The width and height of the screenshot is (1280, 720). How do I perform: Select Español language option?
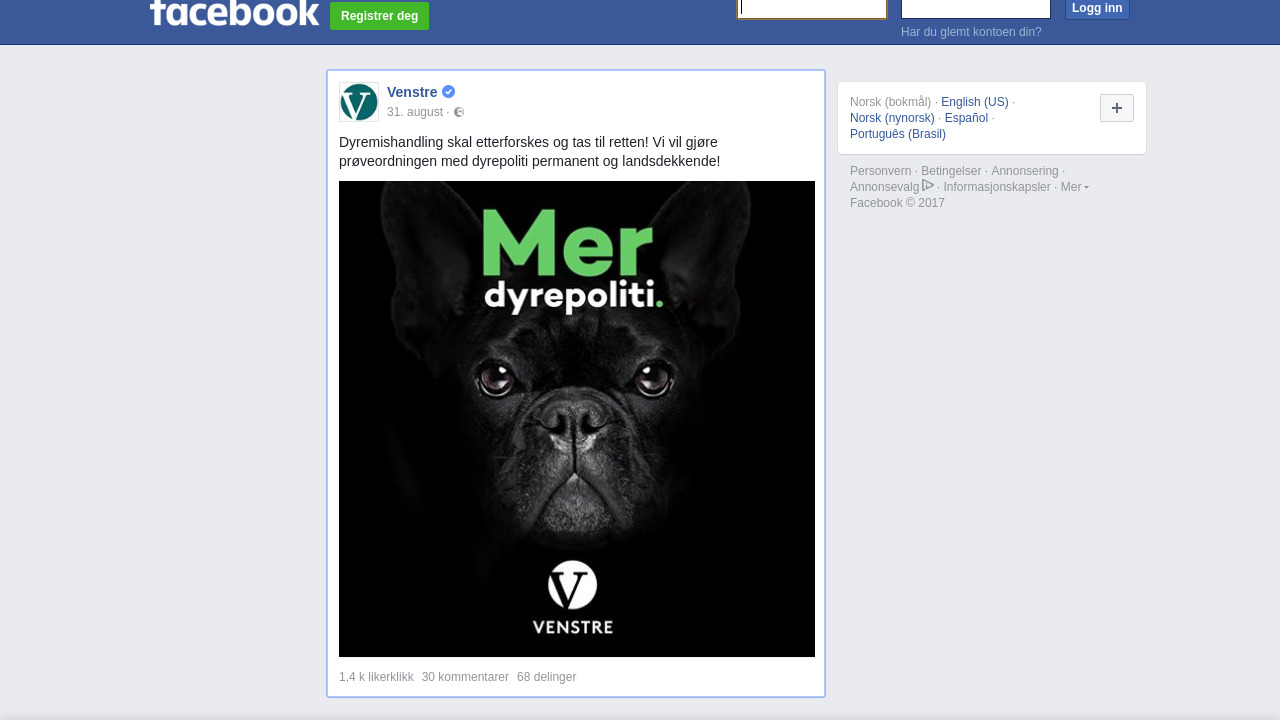point(966,118)
